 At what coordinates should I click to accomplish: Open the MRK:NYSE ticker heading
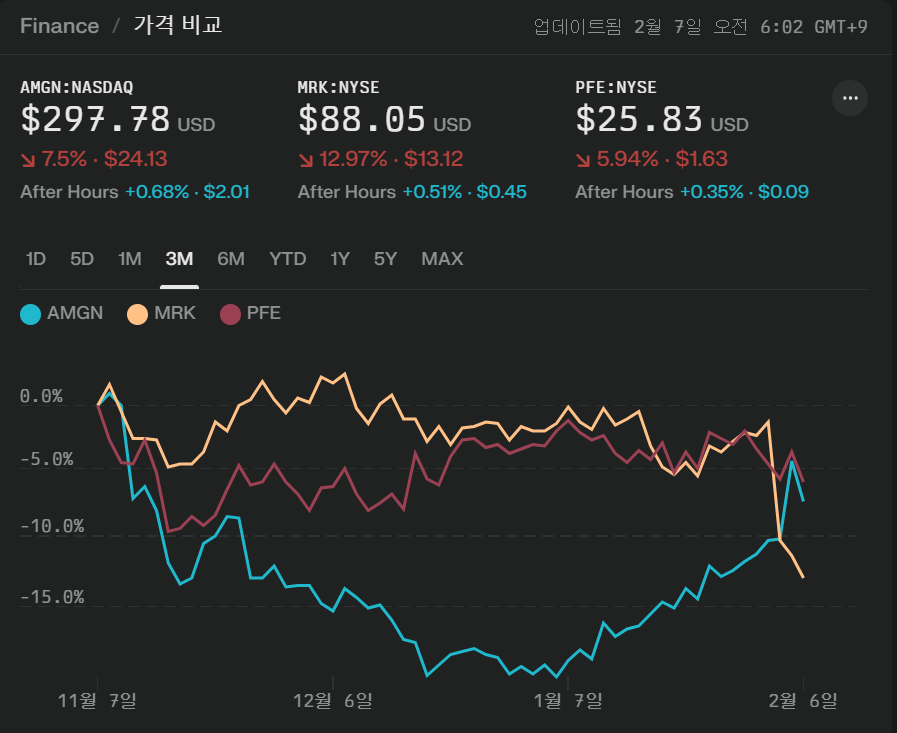click(338, 87)
